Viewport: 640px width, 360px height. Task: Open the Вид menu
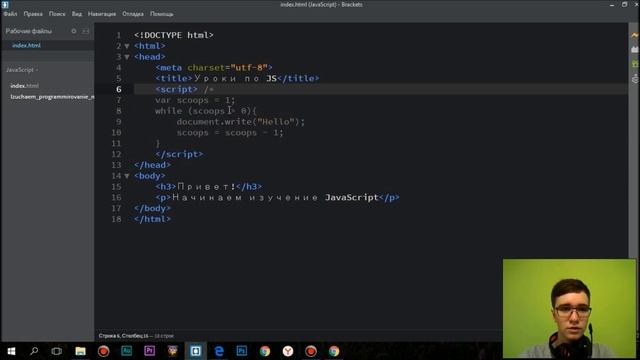point(77,14)
